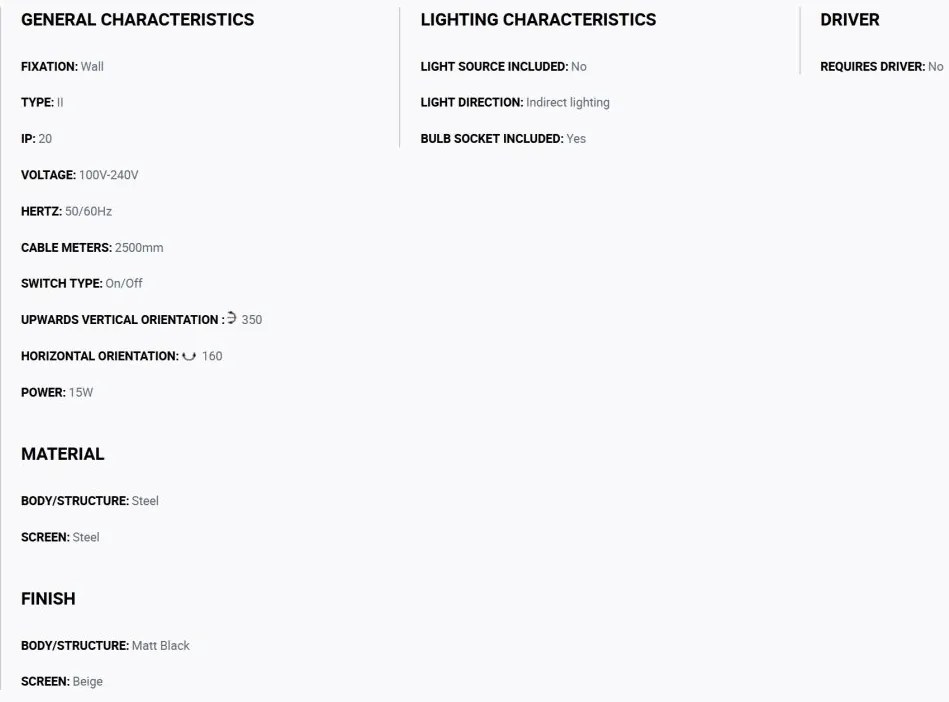This screenshot has height=702, width=949.
Task: Select the Lighting Characteristics heading
Action: [538, 20]
